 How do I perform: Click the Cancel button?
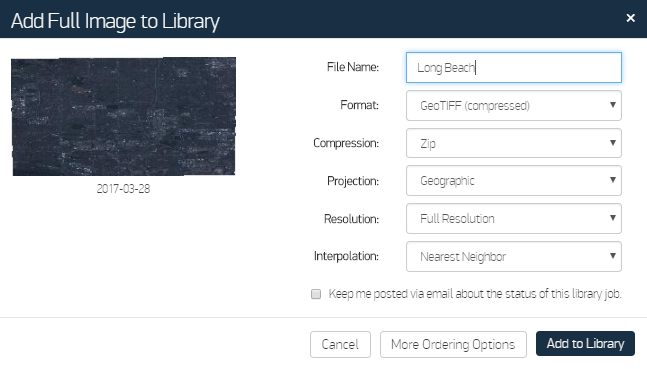340,344
